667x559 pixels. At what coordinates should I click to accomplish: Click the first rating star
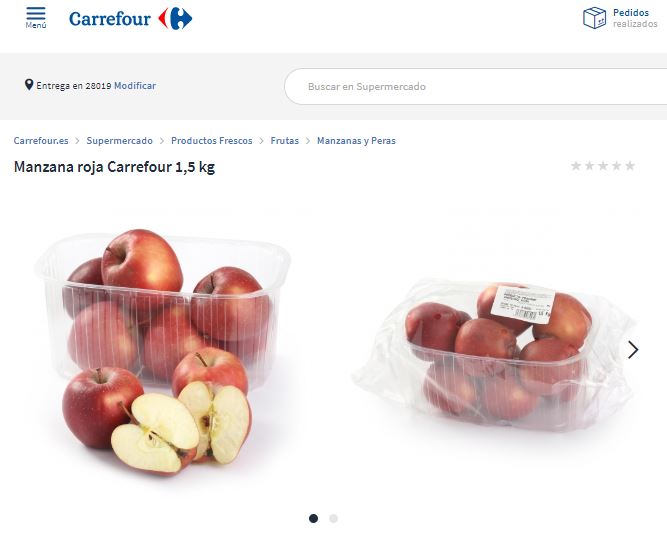[576, 165]
